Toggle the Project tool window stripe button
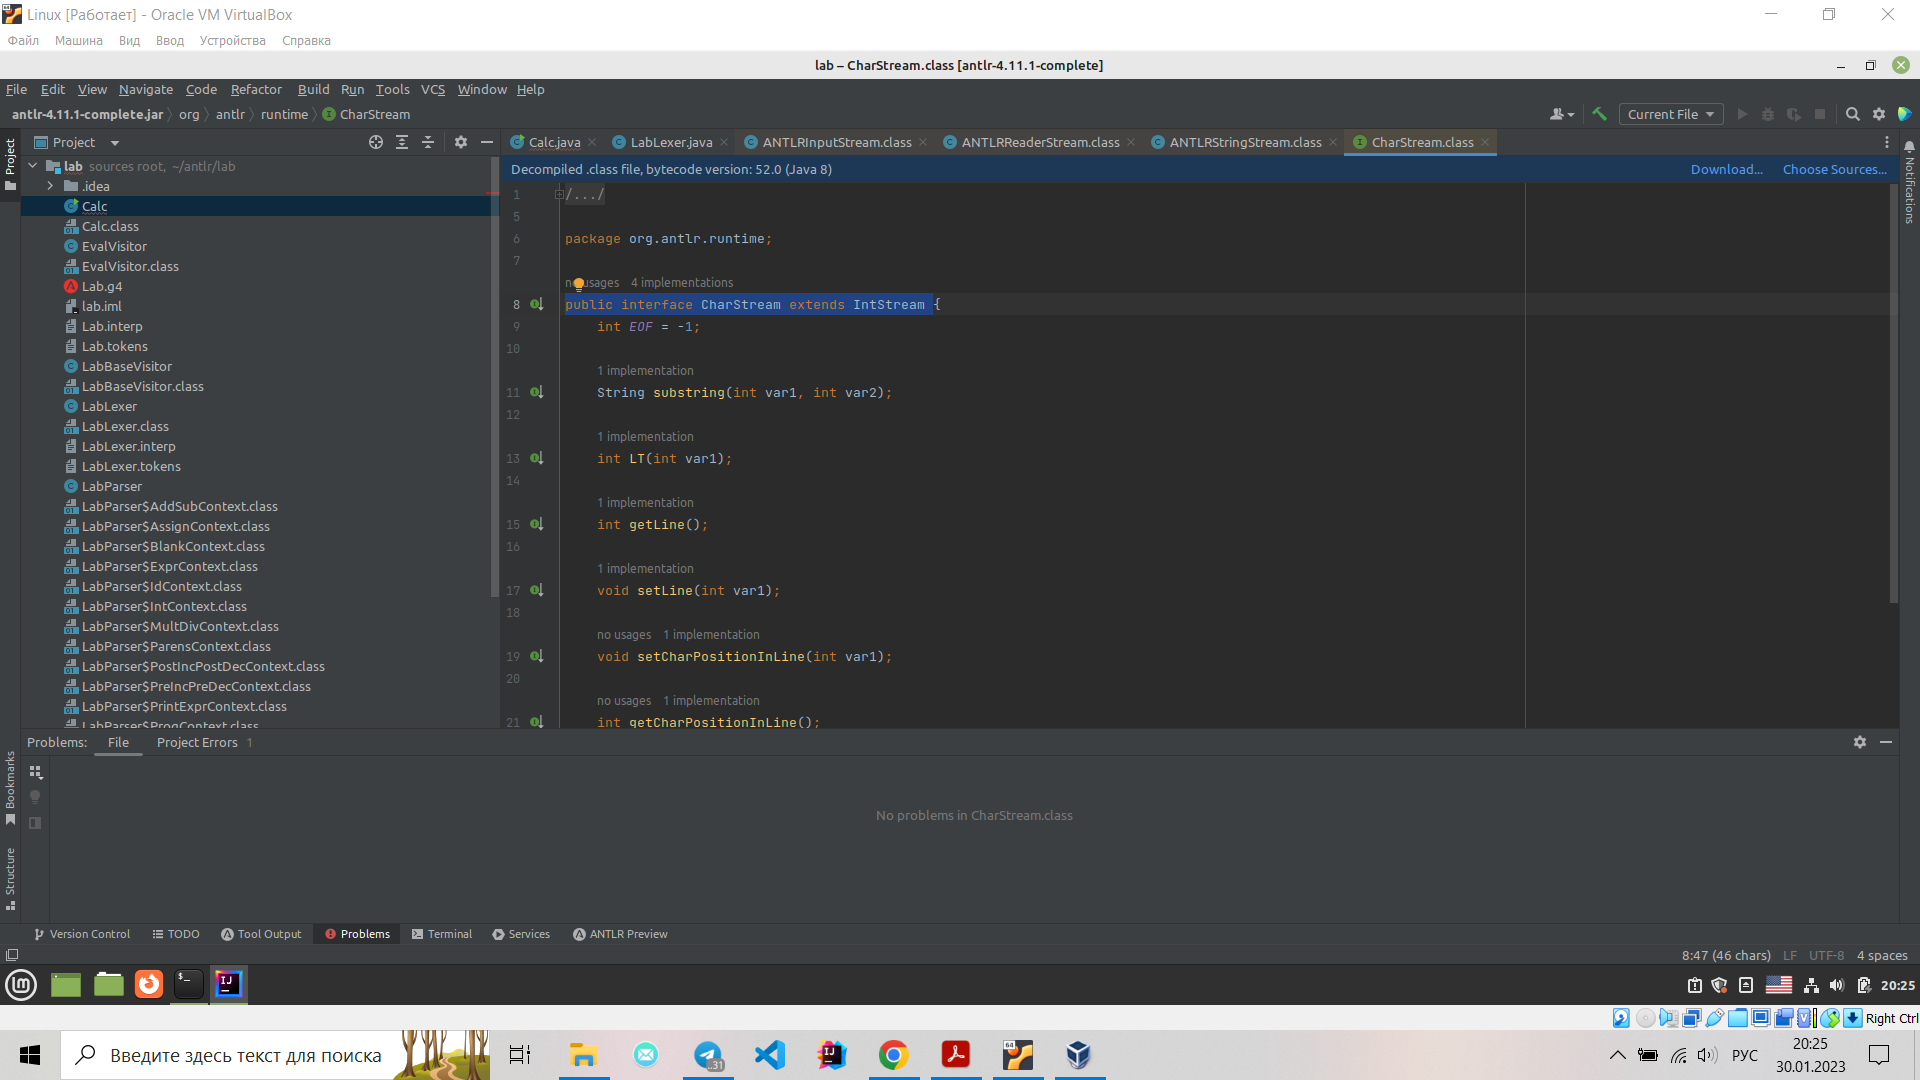The height and width of the screenshot is (1080, 1920). (10, 164)
